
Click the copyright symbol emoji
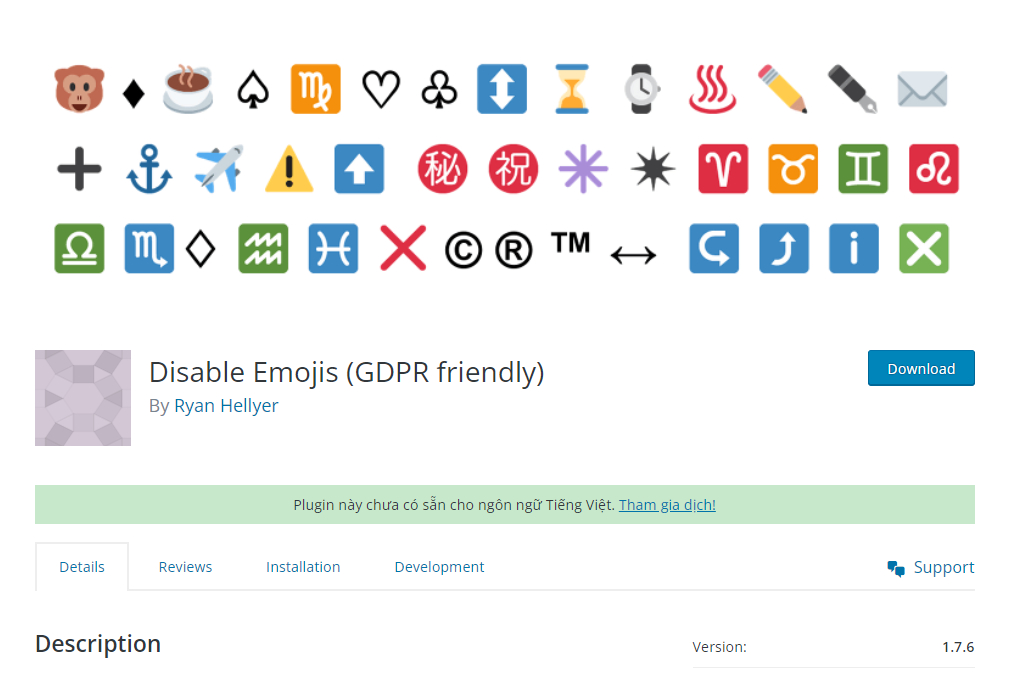[x=464, y=250]
